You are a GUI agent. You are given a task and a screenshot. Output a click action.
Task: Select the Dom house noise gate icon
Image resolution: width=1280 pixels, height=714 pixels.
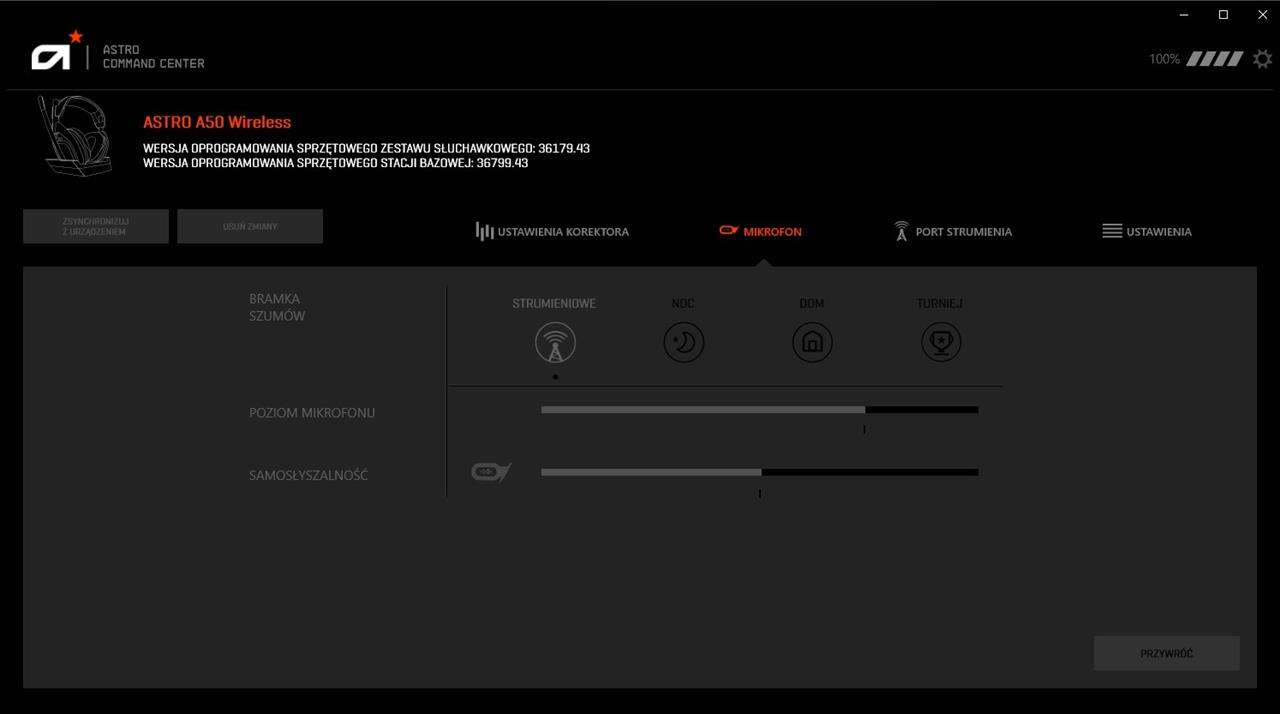812,343
